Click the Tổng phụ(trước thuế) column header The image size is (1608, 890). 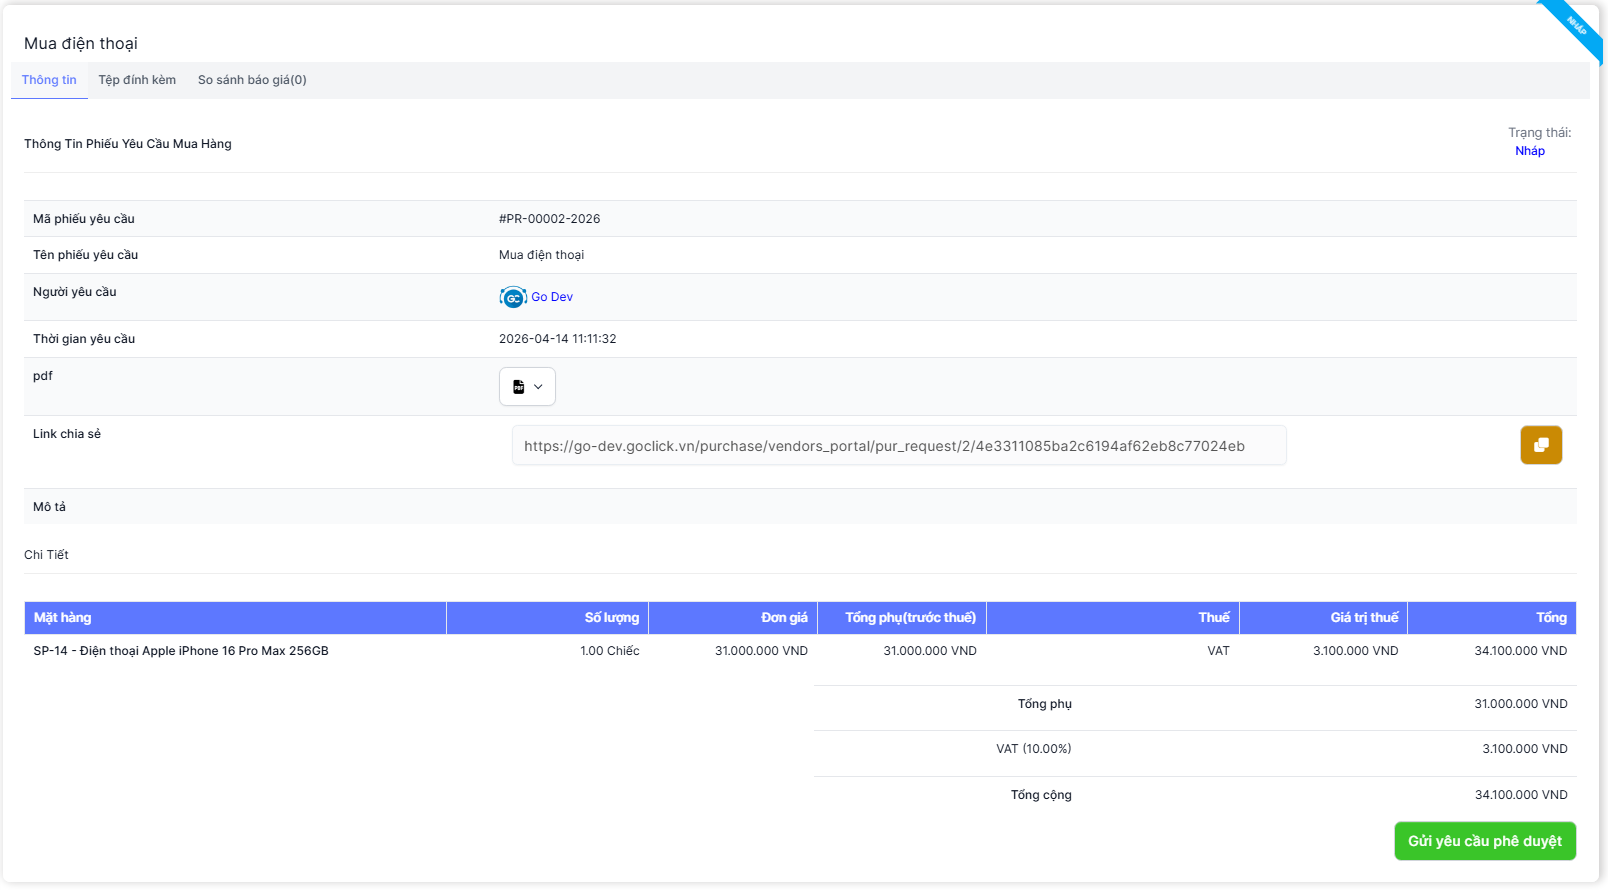[910, 618]
